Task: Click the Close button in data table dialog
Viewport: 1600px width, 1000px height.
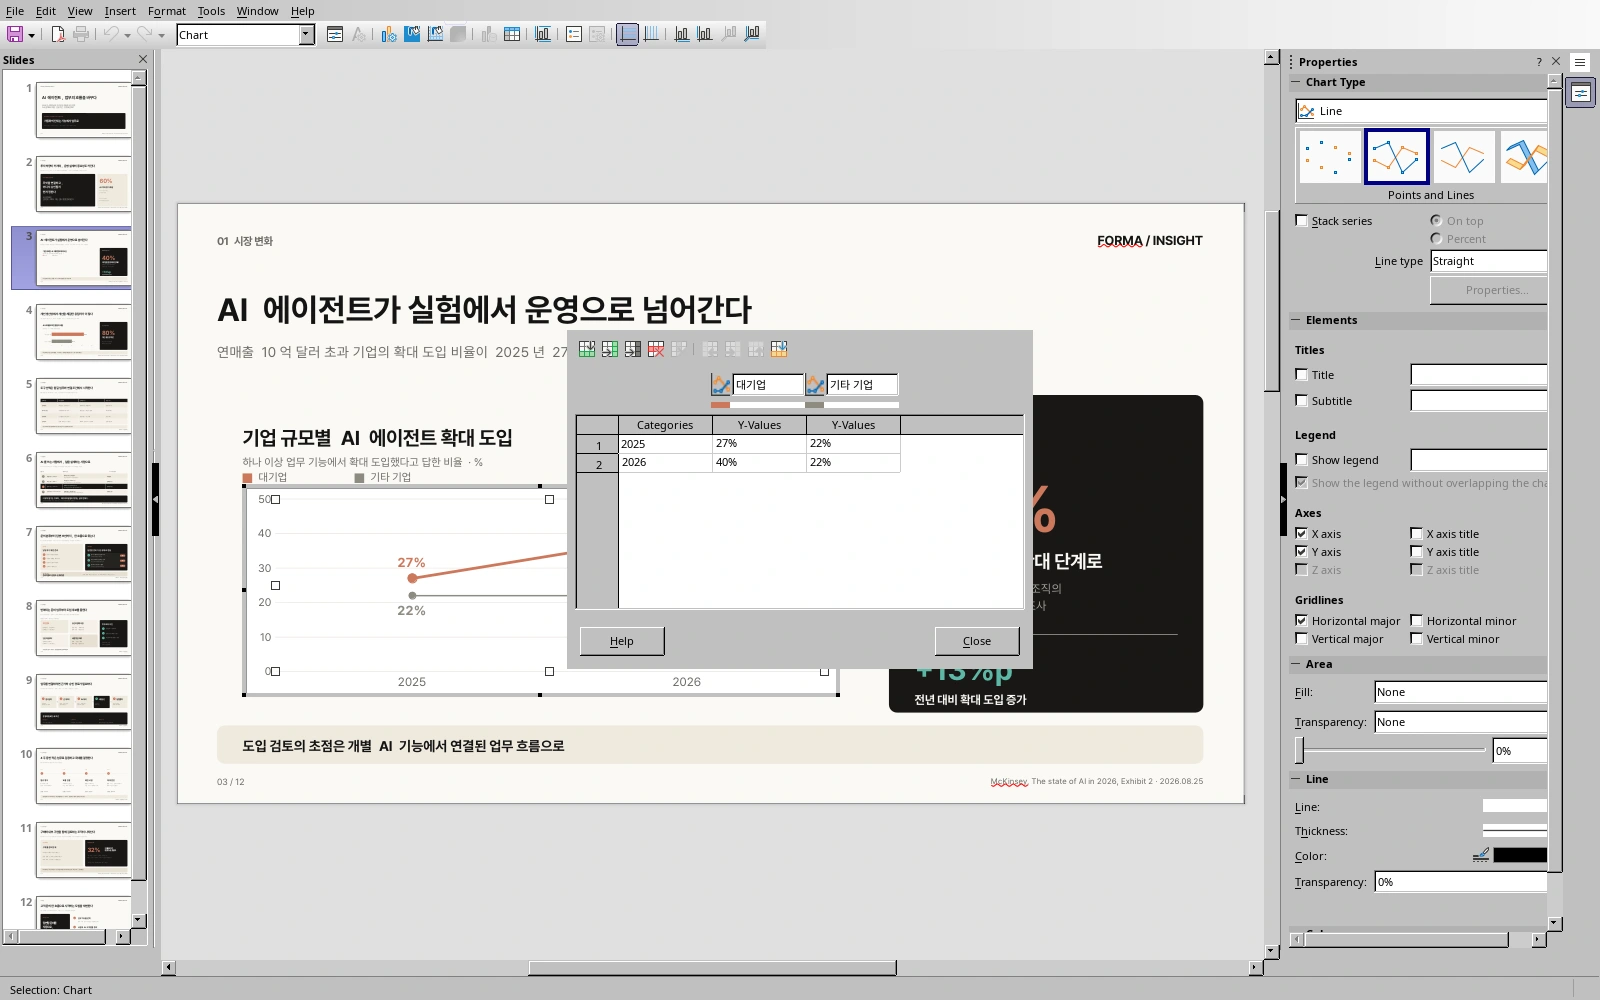Action: pyautogui.click(x=977, y=641)
